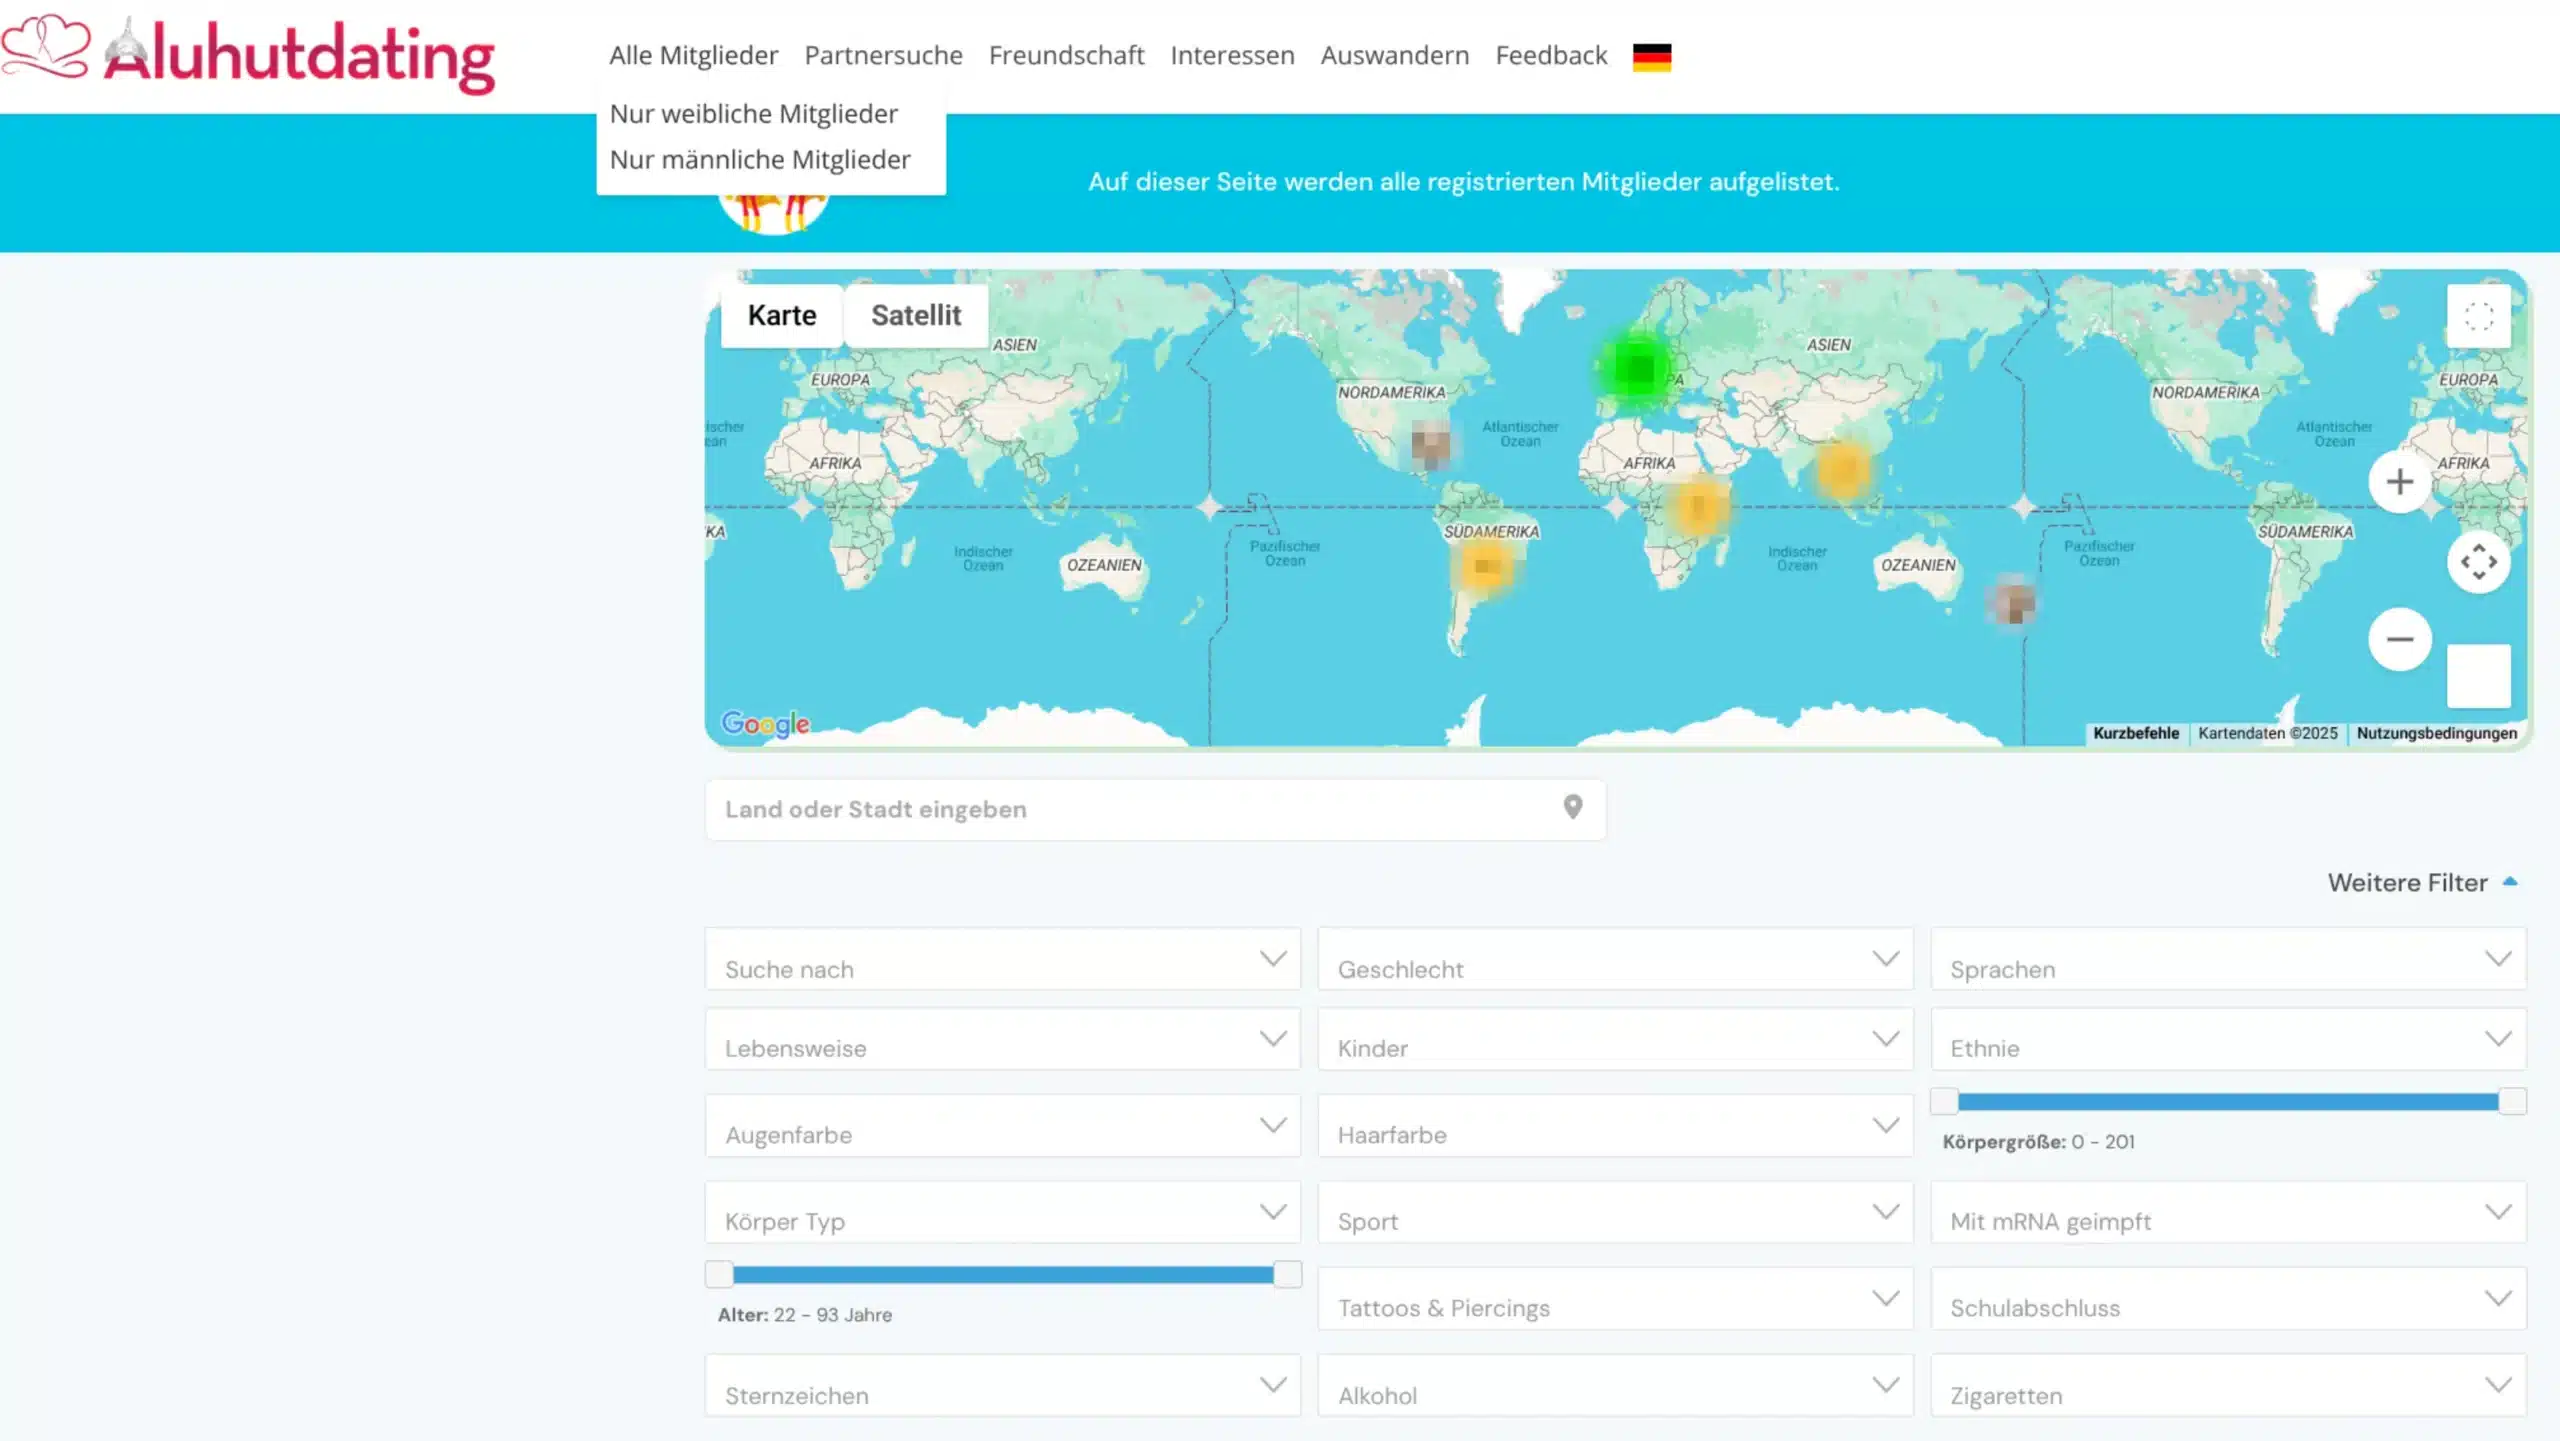Open the Nutzungsbedingungen link on the map
This screenshot has height=1441, width=2560.
click(2436, 733)
